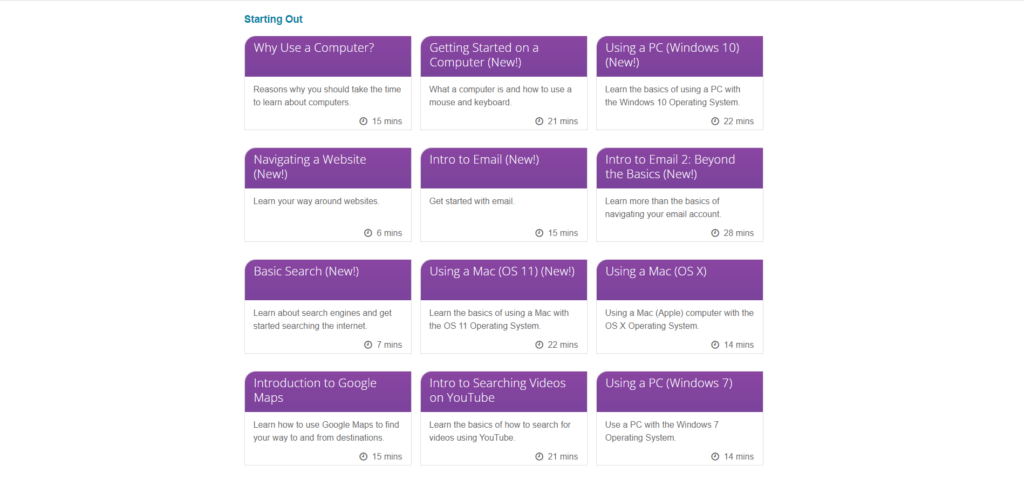1024x486 pixels.
Task: Open the Basic Search (New!) course
Action: click(x=306, y=271)
